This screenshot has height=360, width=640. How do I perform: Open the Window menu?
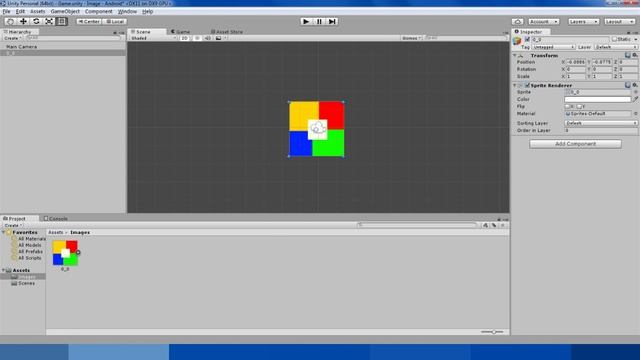[x=127, y=11]
